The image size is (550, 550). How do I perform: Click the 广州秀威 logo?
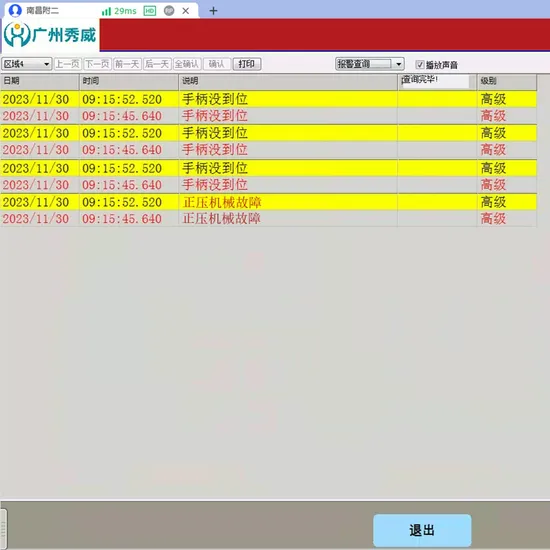50,34
